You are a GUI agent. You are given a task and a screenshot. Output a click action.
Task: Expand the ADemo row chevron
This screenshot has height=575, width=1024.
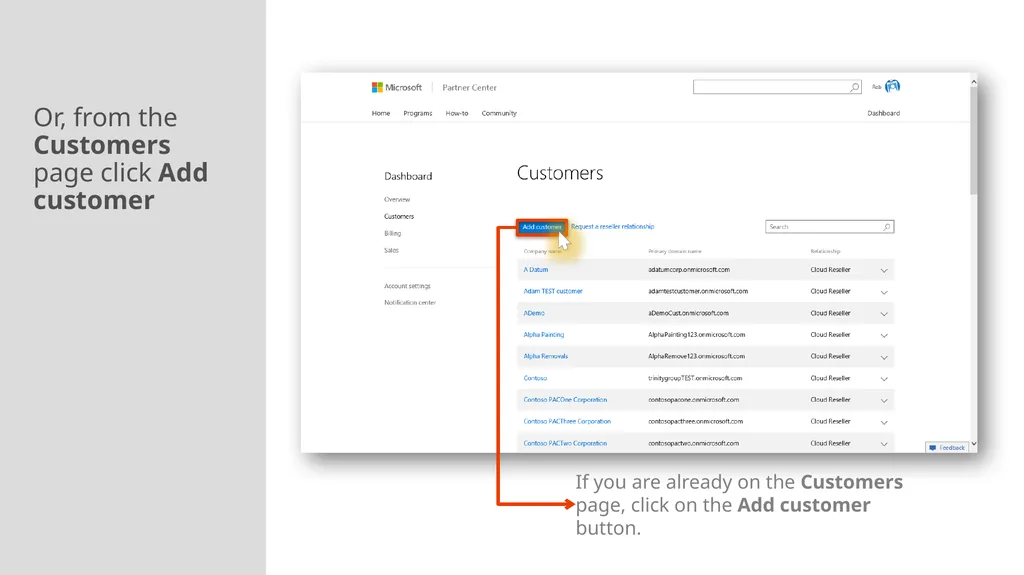884,314
